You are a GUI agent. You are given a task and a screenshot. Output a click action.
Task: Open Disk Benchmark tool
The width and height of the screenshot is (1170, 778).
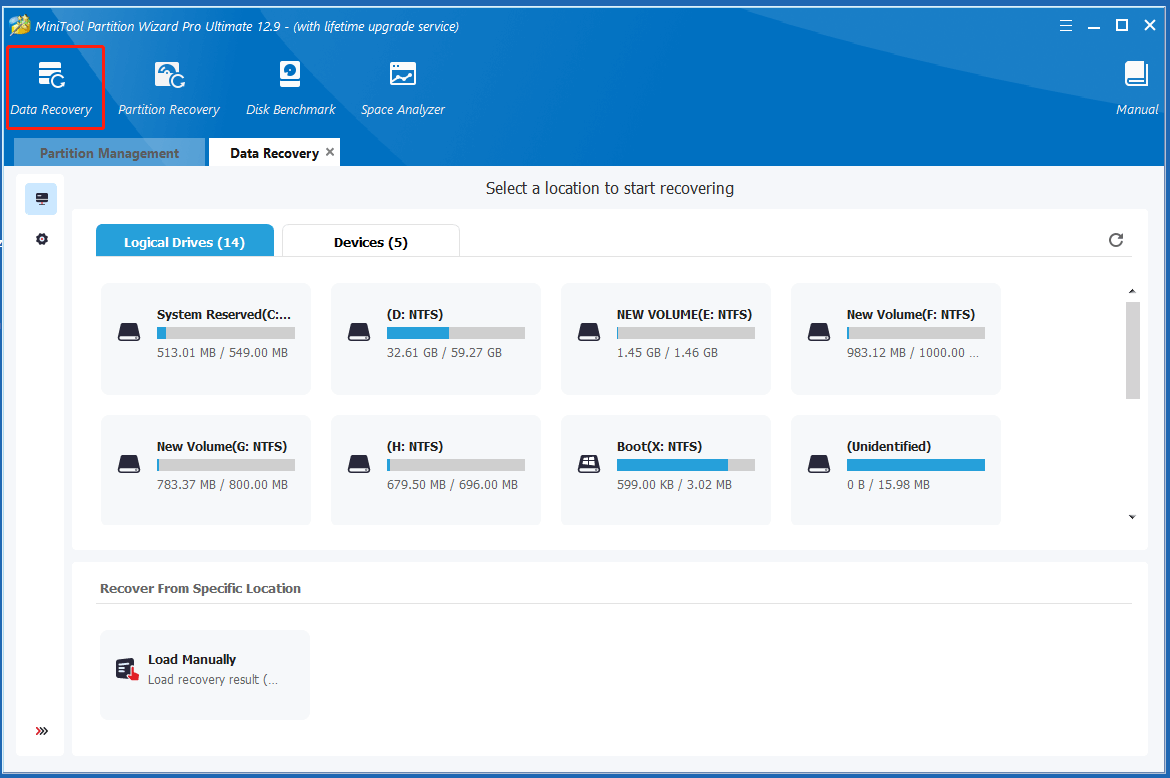click(x=291, y=88)
